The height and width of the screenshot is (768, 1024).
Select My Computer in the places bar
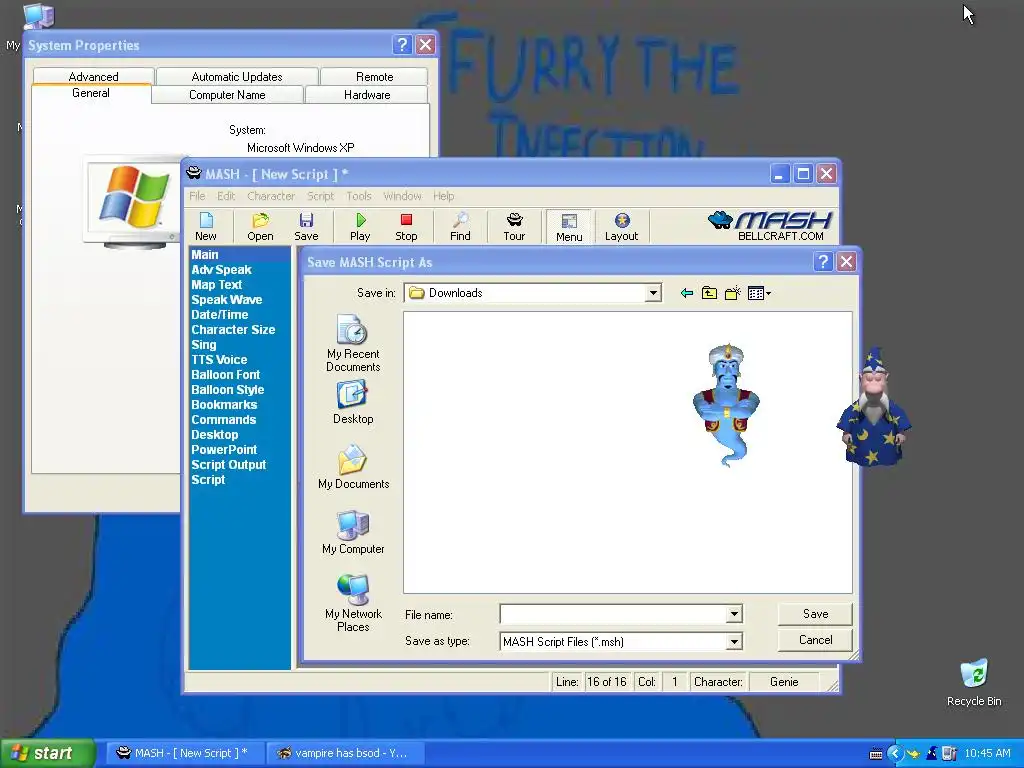pos(353,532)
